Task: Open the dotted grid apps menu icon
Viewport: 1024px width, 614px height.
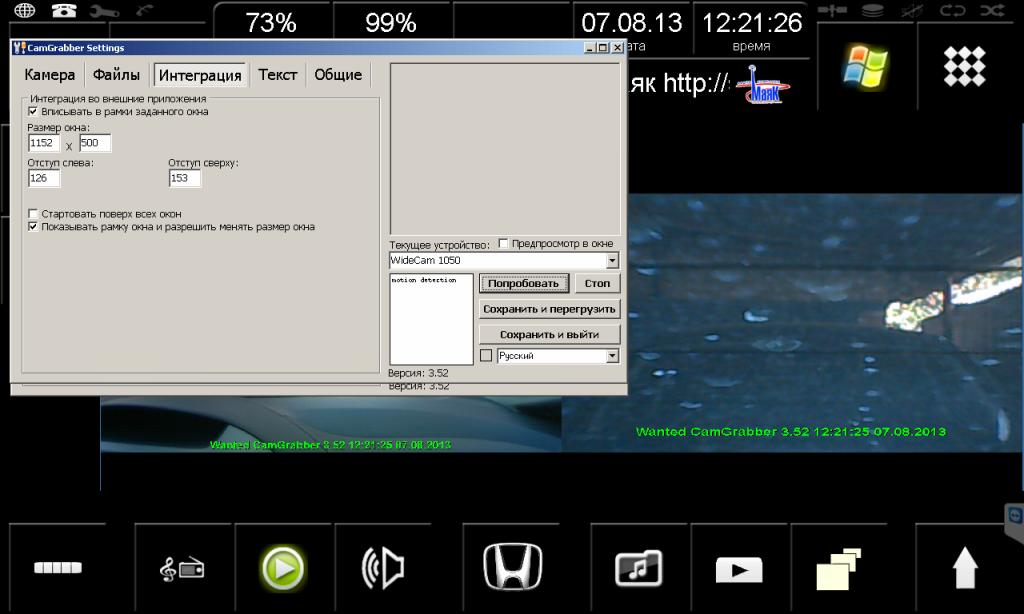Action: pyautogui.click(x=965, y=66)
